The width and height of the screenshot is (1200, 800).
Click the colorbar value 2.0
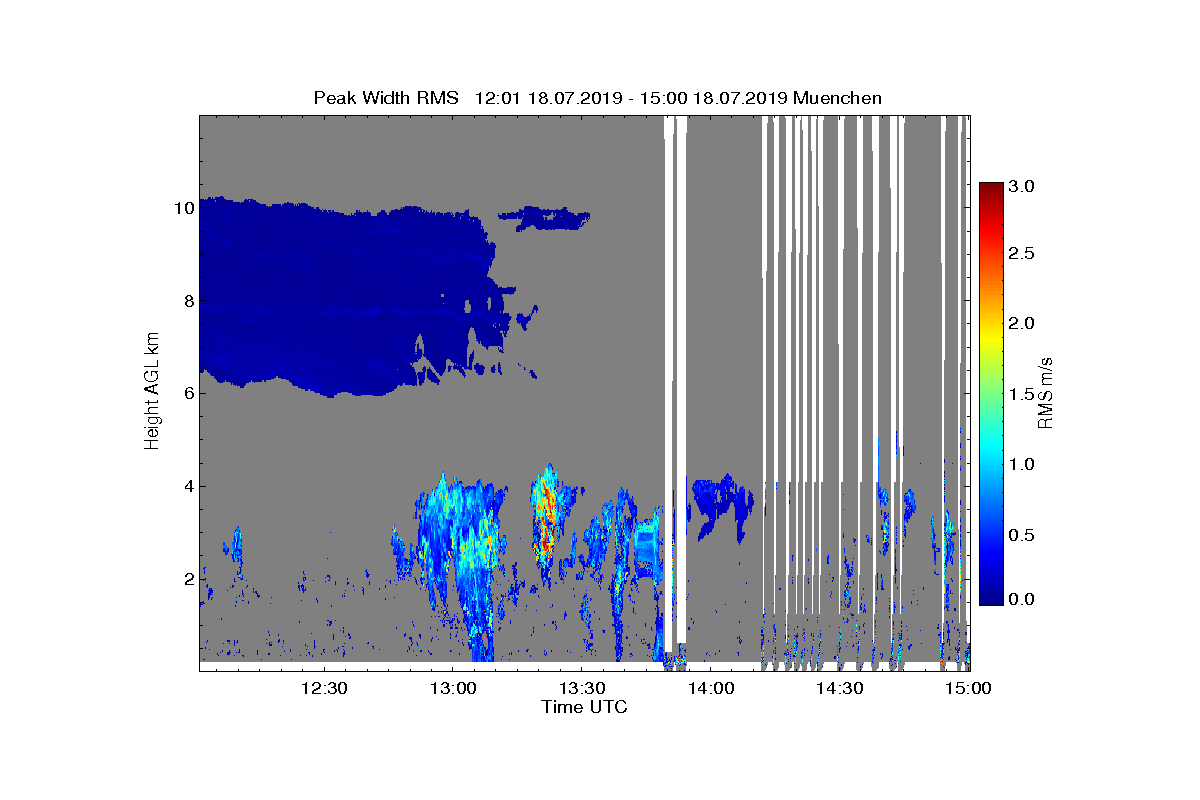click(x=1023, y=324)
